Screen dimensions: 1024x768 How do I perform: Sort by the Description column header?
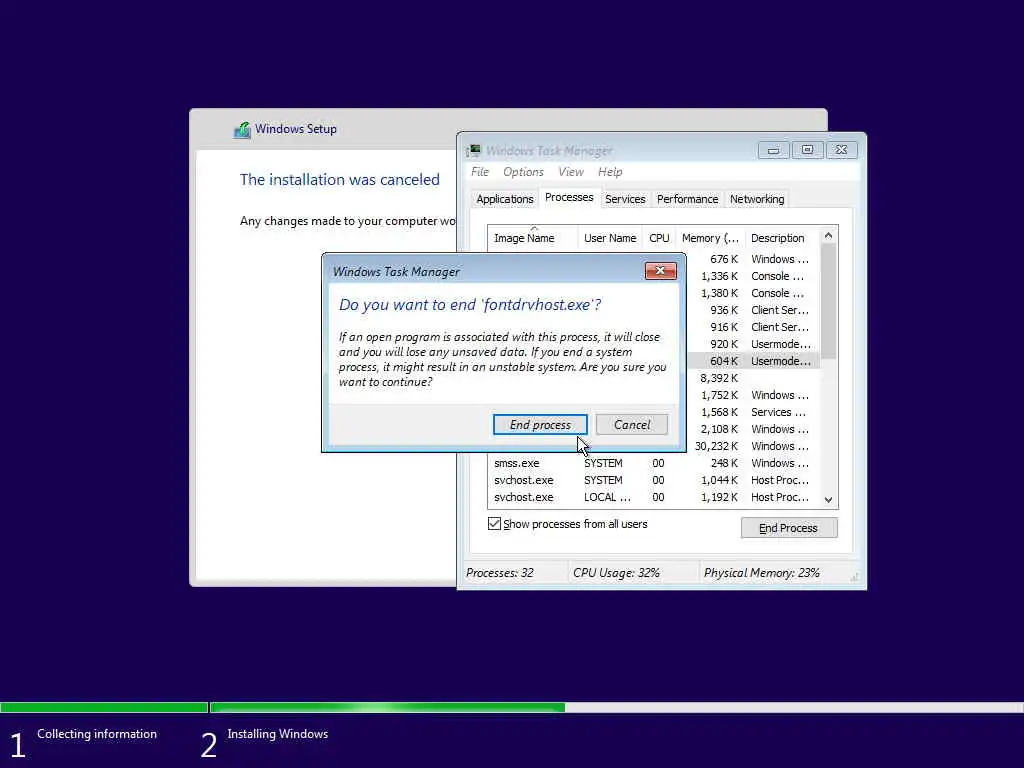click(782, 238)
